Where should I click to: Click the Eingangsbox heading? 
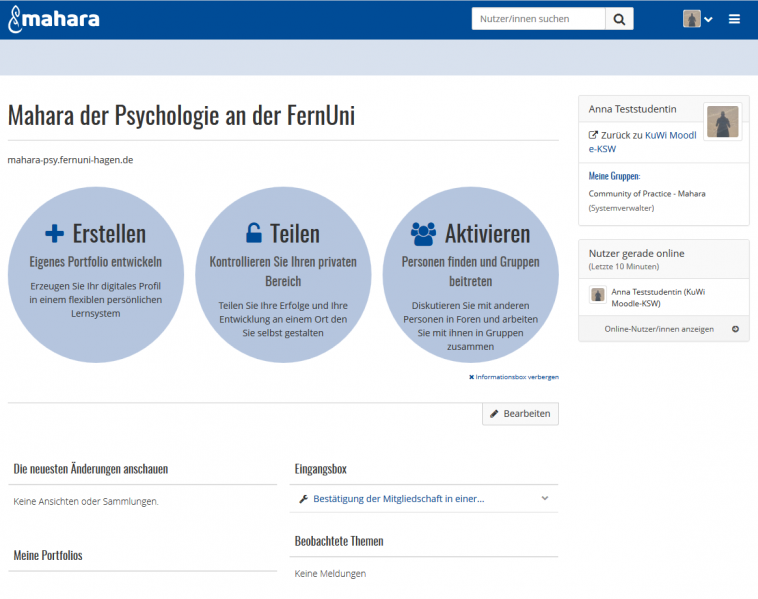click(x=321, y=469)
